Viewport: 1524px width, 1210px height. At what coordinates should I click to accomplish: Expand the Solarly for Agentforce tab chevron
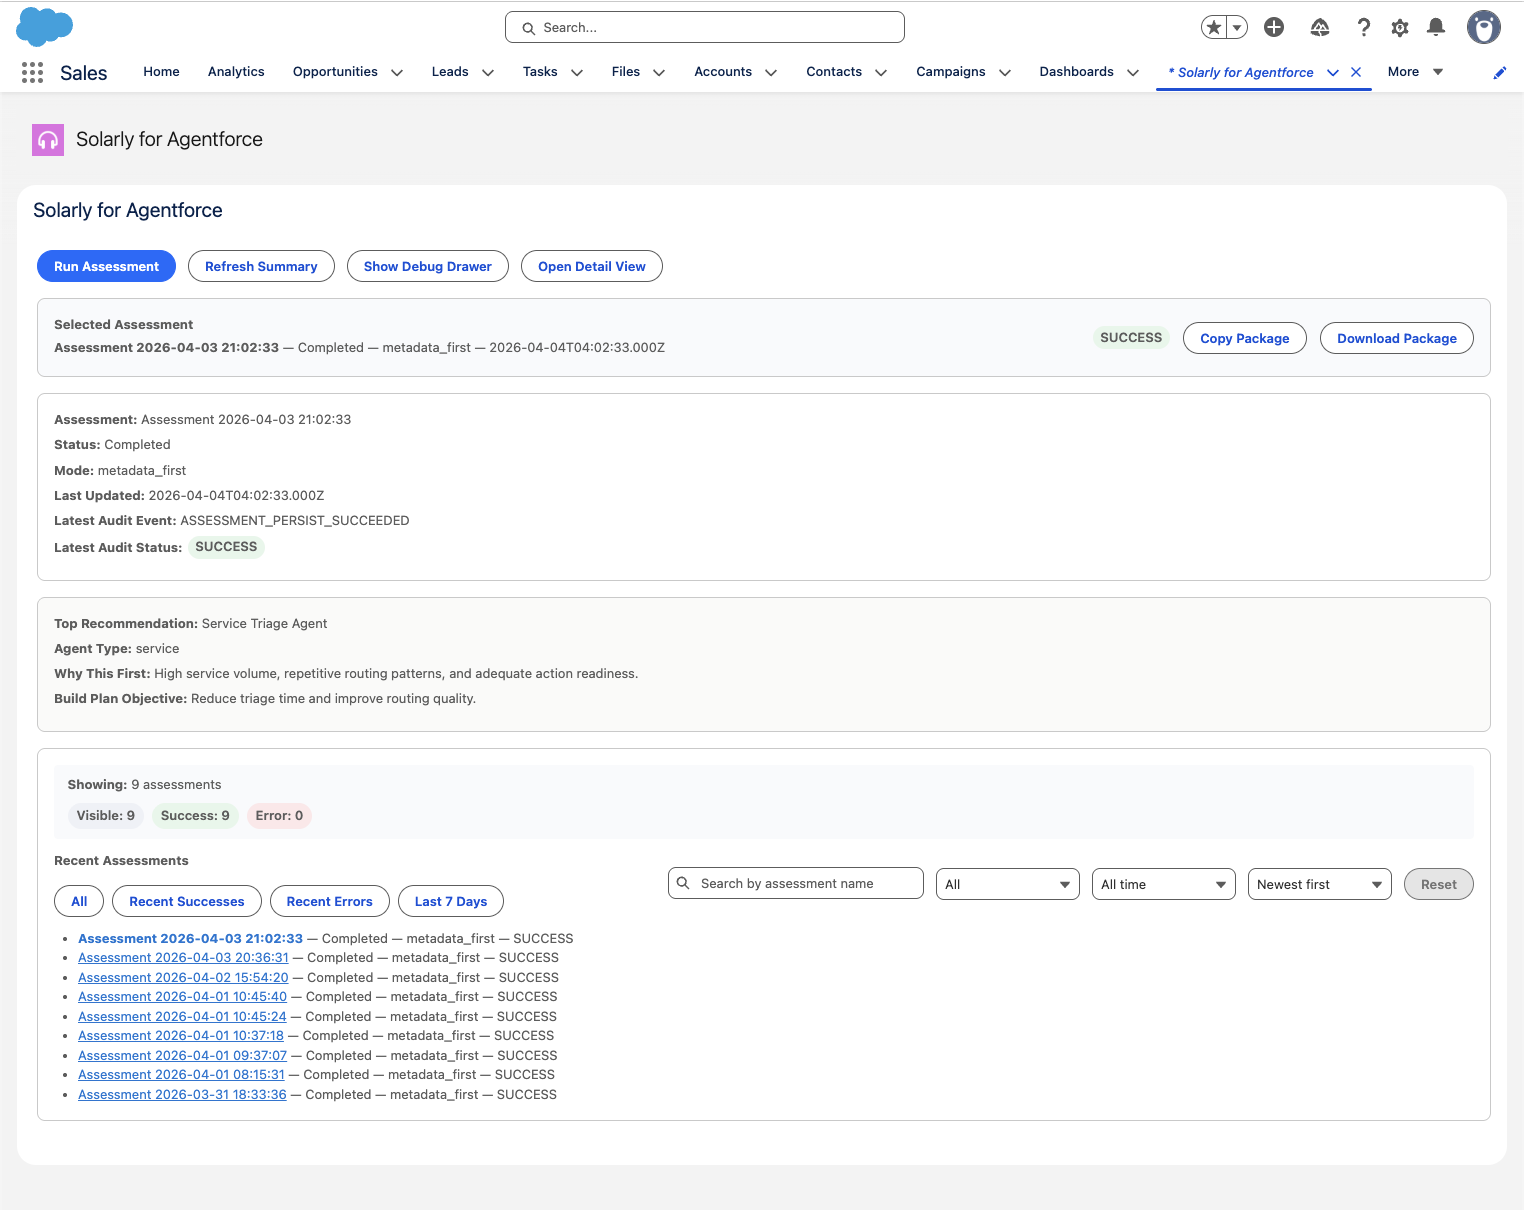coord(1333,73)
